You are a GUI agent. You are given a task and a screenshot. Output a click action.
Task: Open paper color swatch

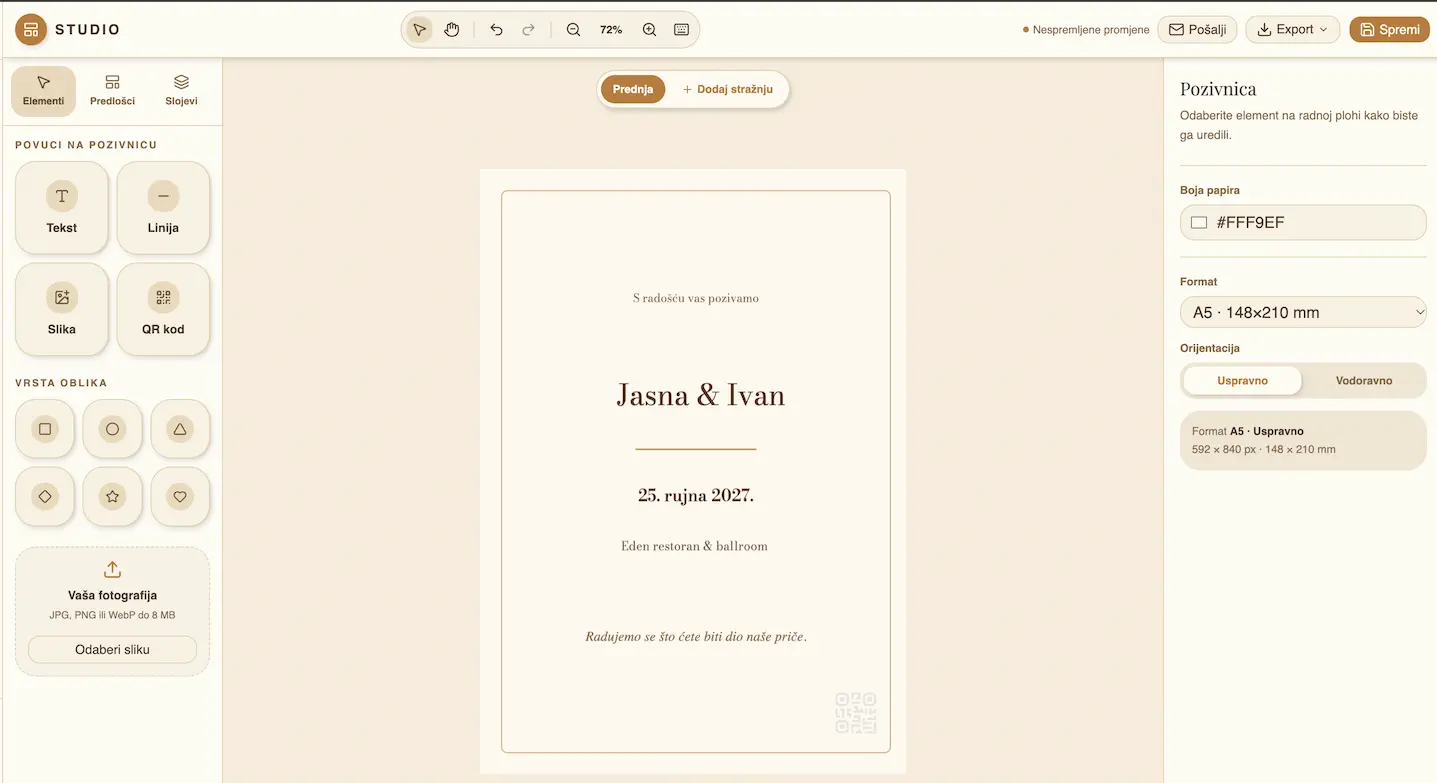tap(1199, 222)
